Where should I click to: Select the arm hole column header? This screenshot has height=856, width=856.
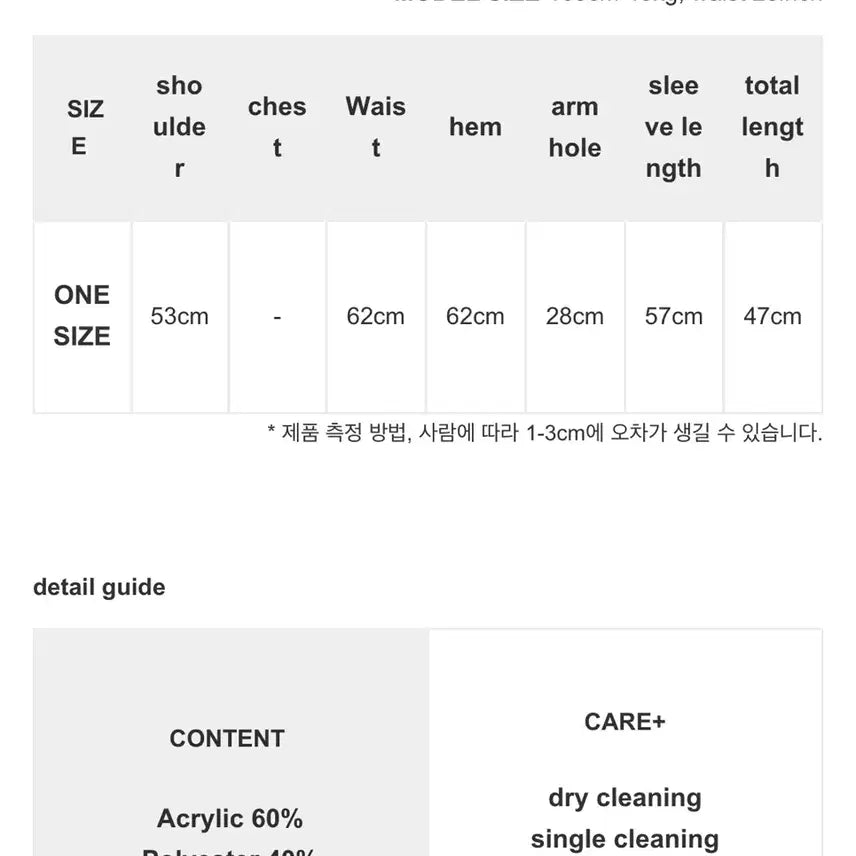[575, 128]
